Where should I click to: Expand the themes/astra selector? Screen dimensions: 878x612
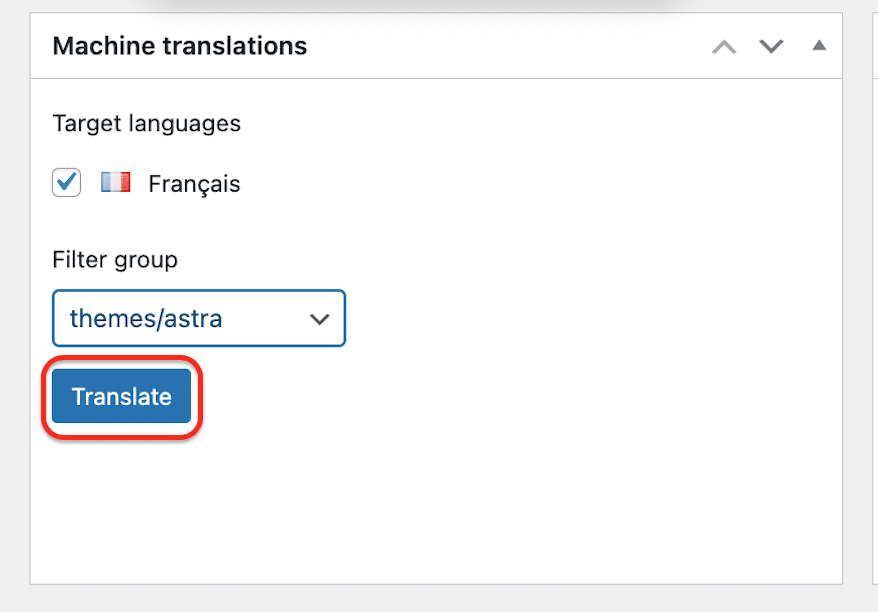(x=198, y=318)
